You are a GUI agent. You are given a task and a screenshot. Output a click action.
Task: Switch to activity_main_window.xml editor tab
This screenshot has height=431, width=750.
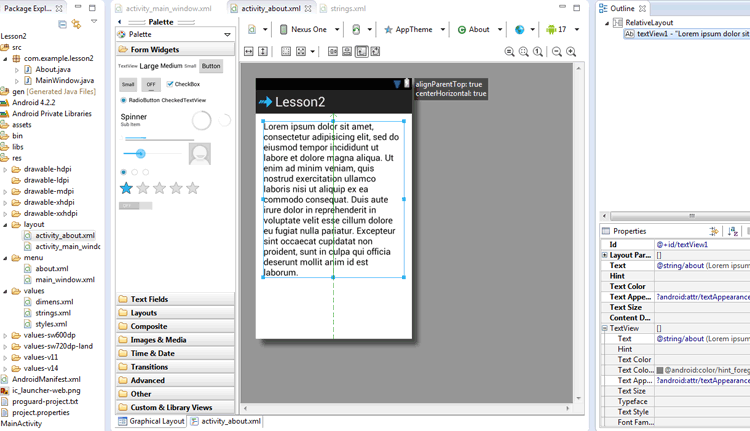click(164, 9)
